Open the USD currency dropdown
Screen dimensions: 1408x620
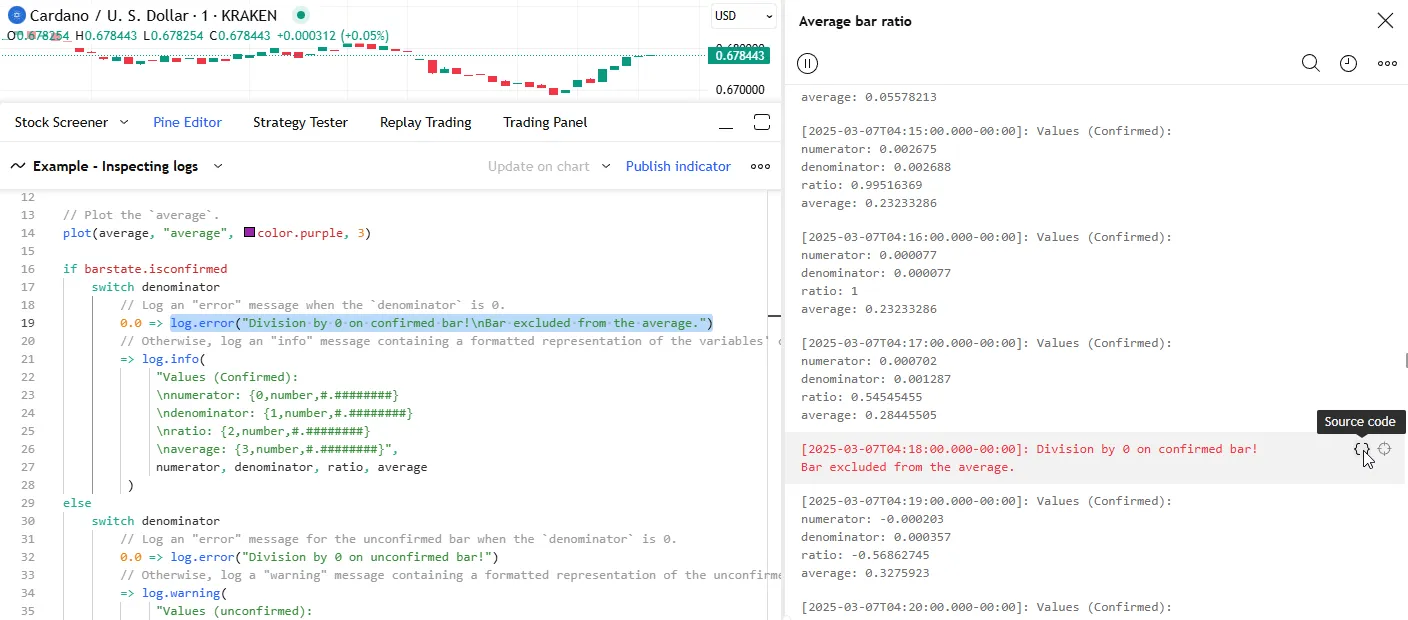[x=744, y=16]
